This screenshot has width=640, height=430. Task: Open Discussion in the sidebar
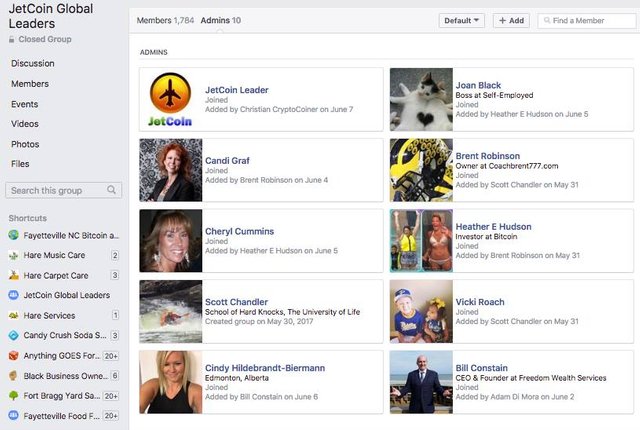33,63
